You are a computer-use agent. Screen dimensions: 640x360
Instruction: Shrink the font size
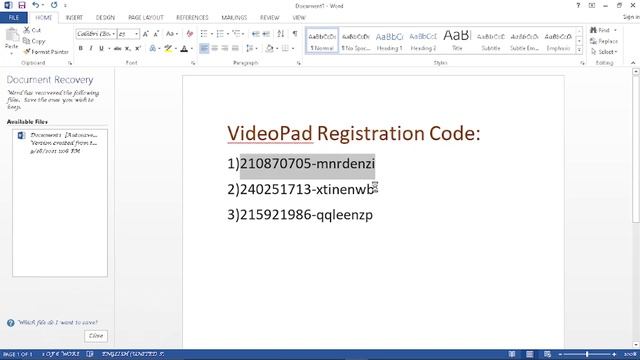tap(156, 34)
